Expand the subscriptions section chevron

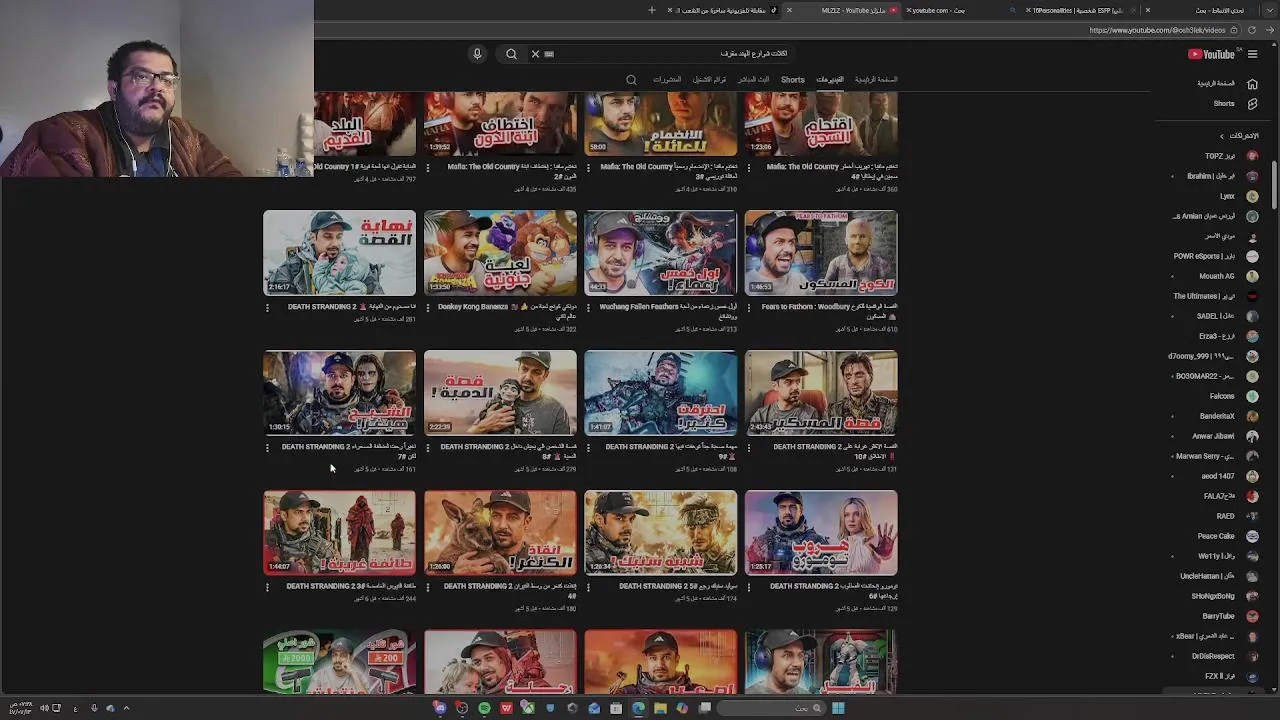coord(1221,136)
